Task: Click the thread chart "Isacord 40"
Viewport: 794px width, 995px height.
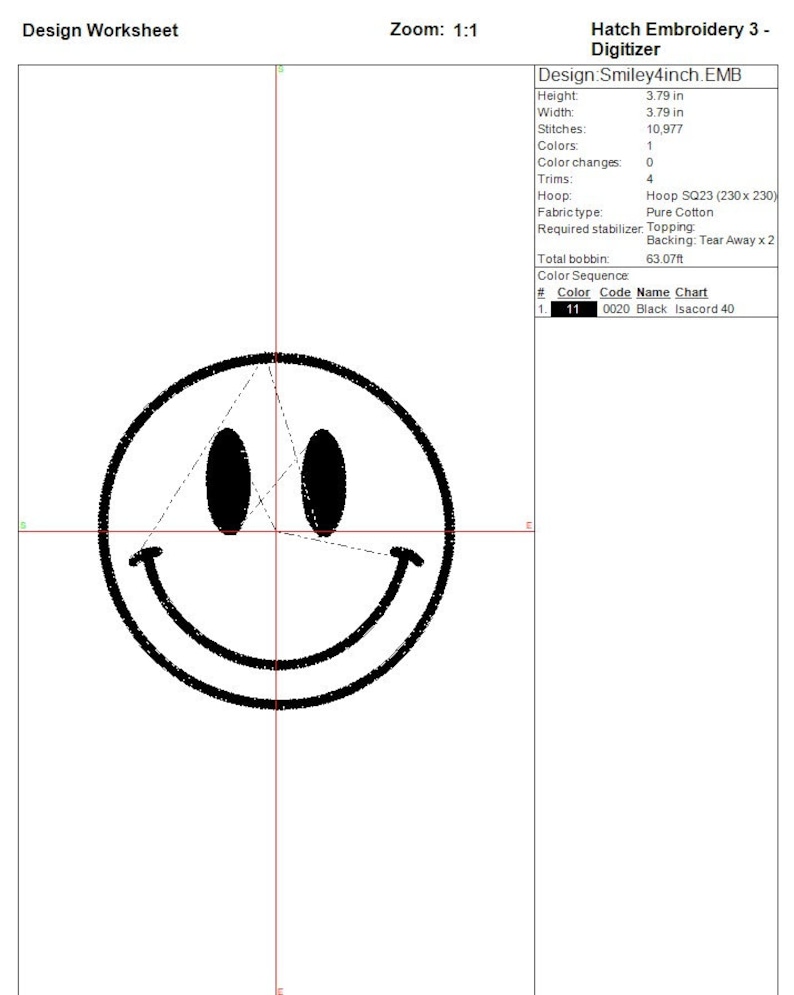Action: coord(705,309)
